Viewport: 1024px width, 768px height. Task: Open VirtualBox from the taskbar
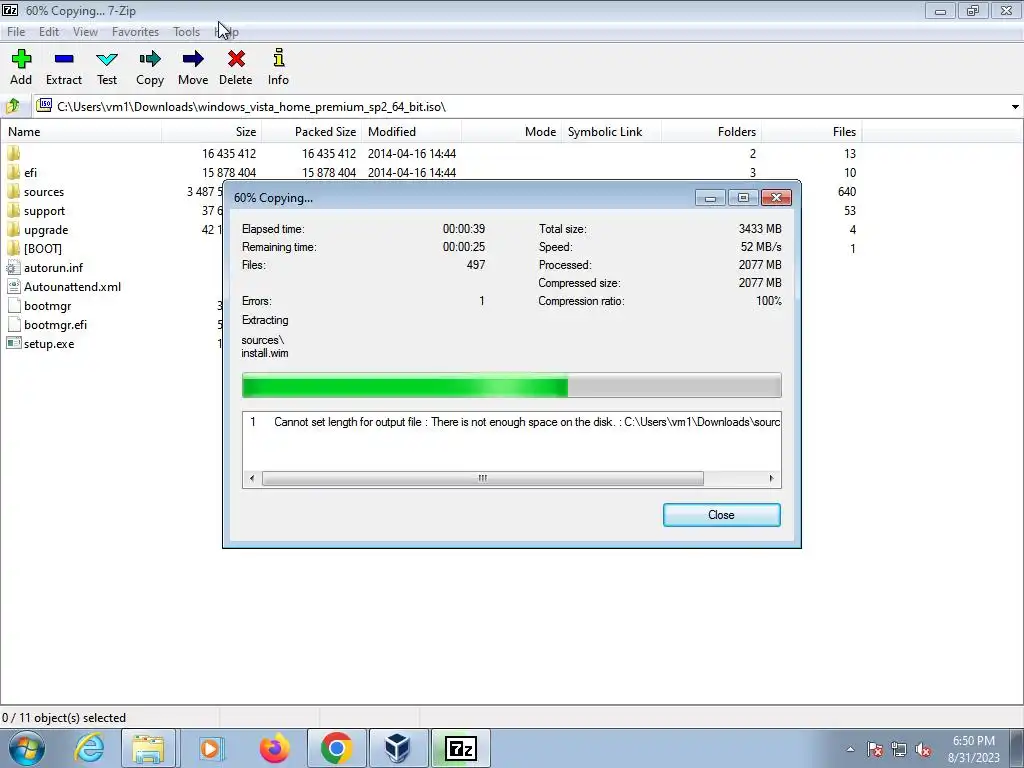(397, 748)
